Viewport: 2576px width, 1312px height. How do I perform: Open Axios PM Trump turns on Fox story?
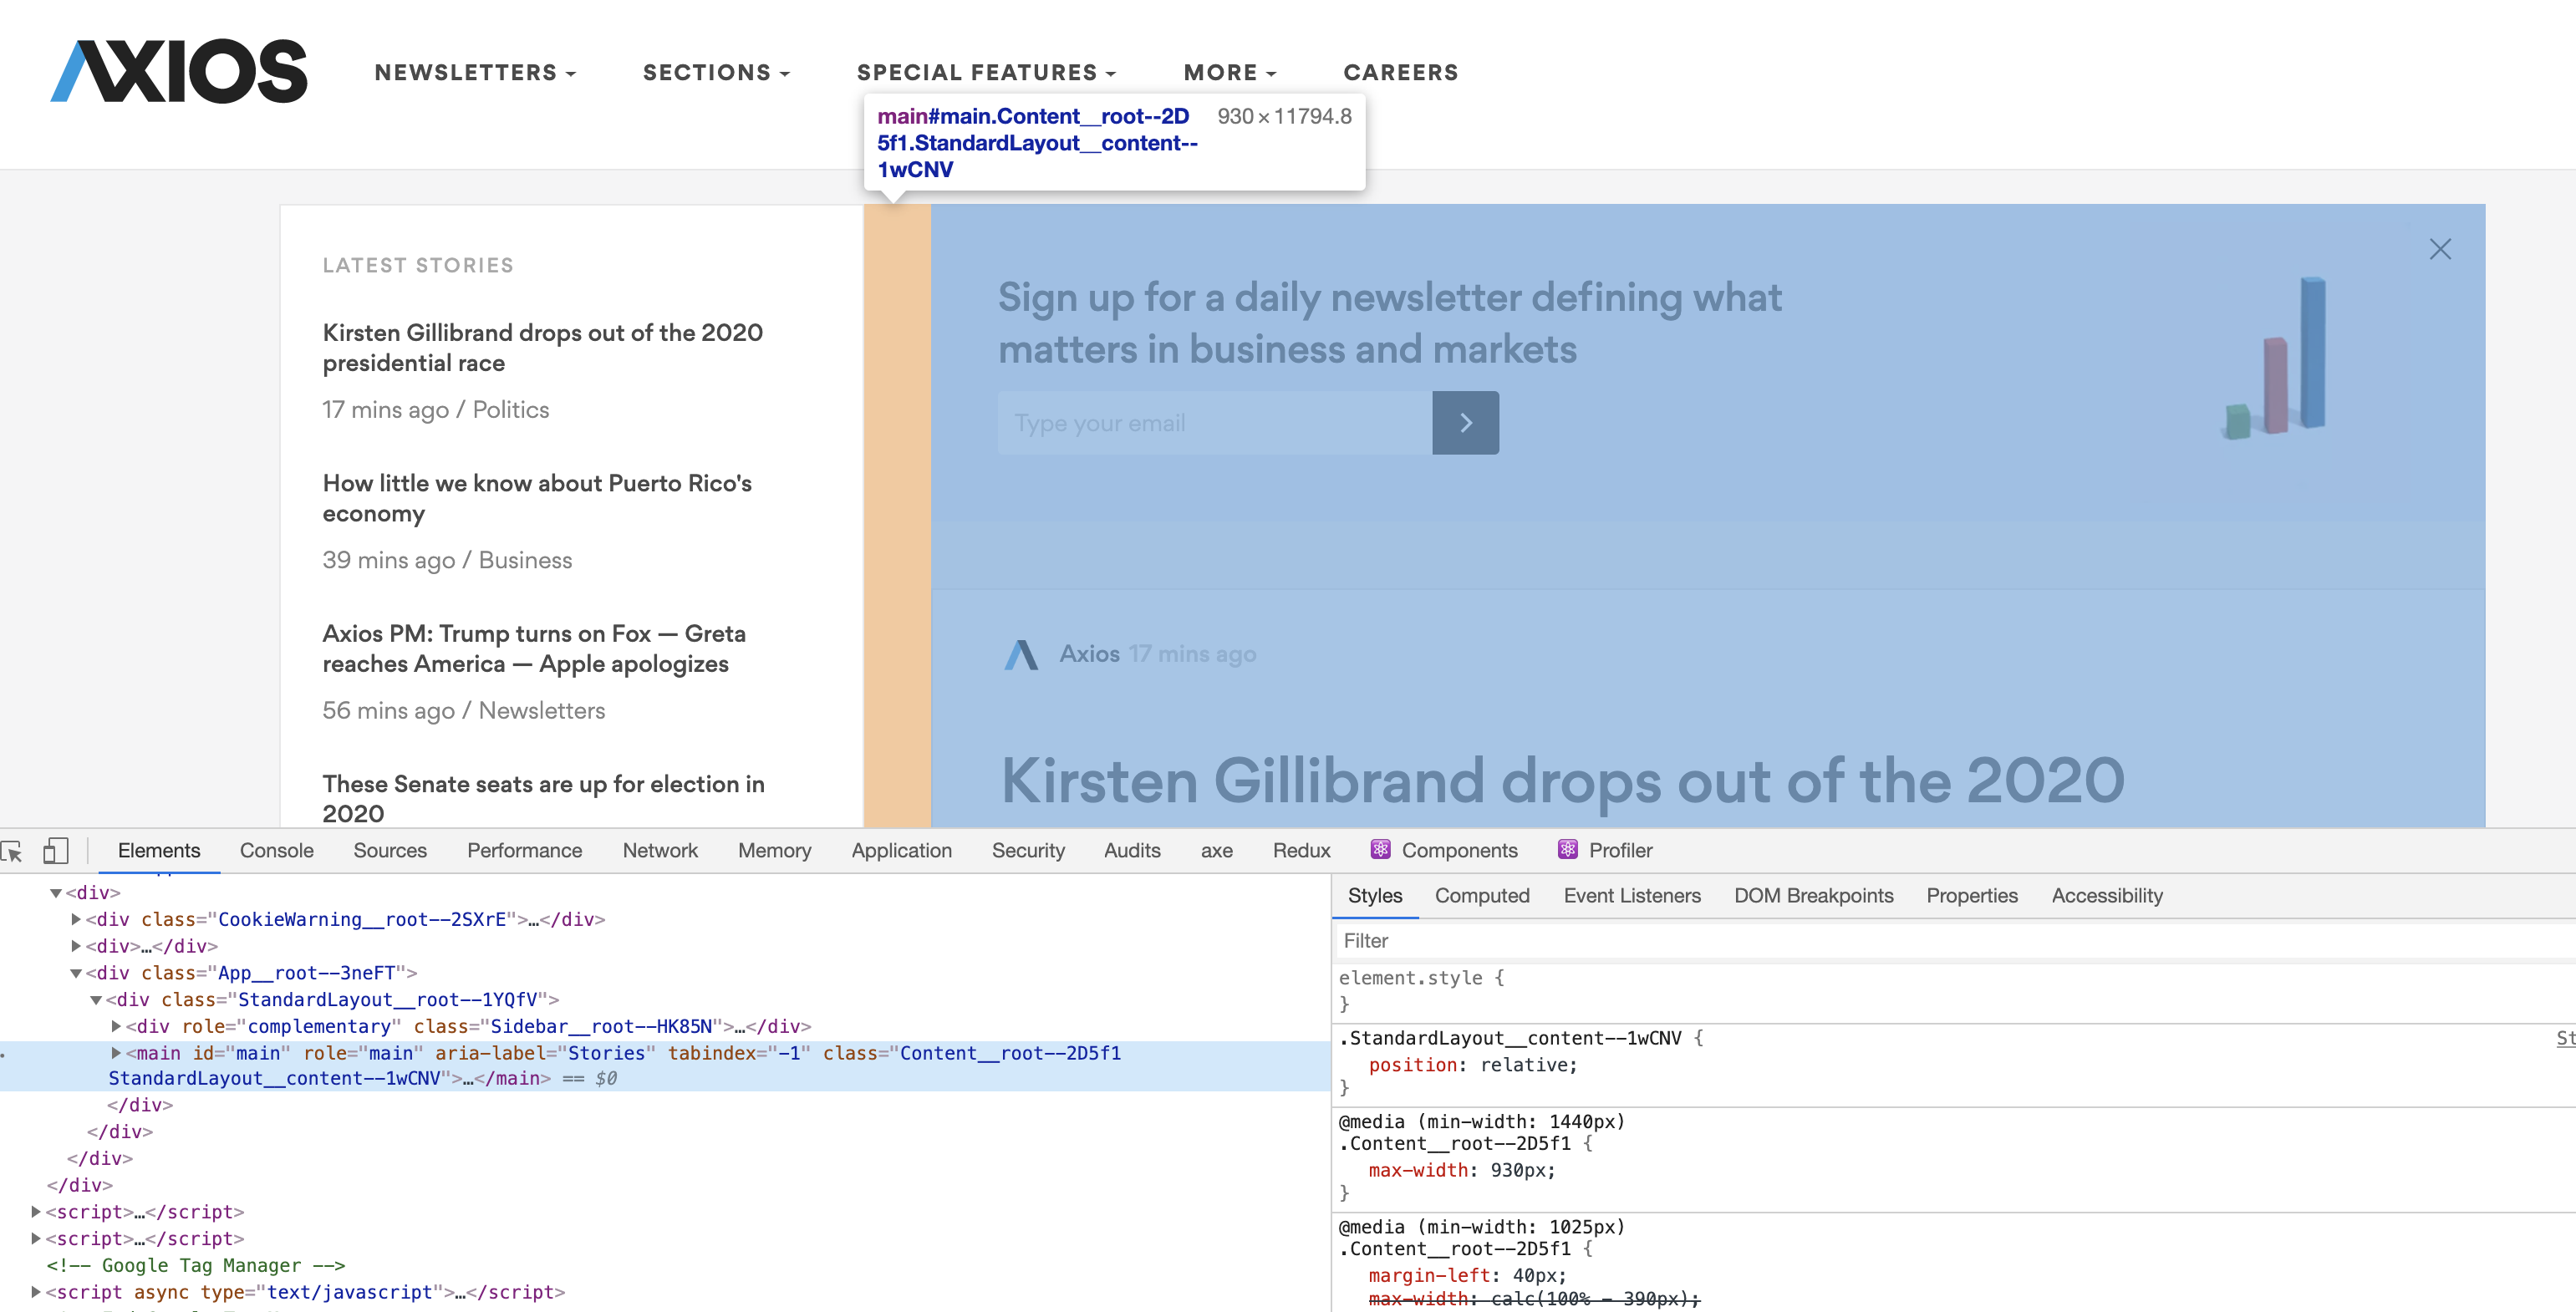pyautogui.click(x=533, y=649)
